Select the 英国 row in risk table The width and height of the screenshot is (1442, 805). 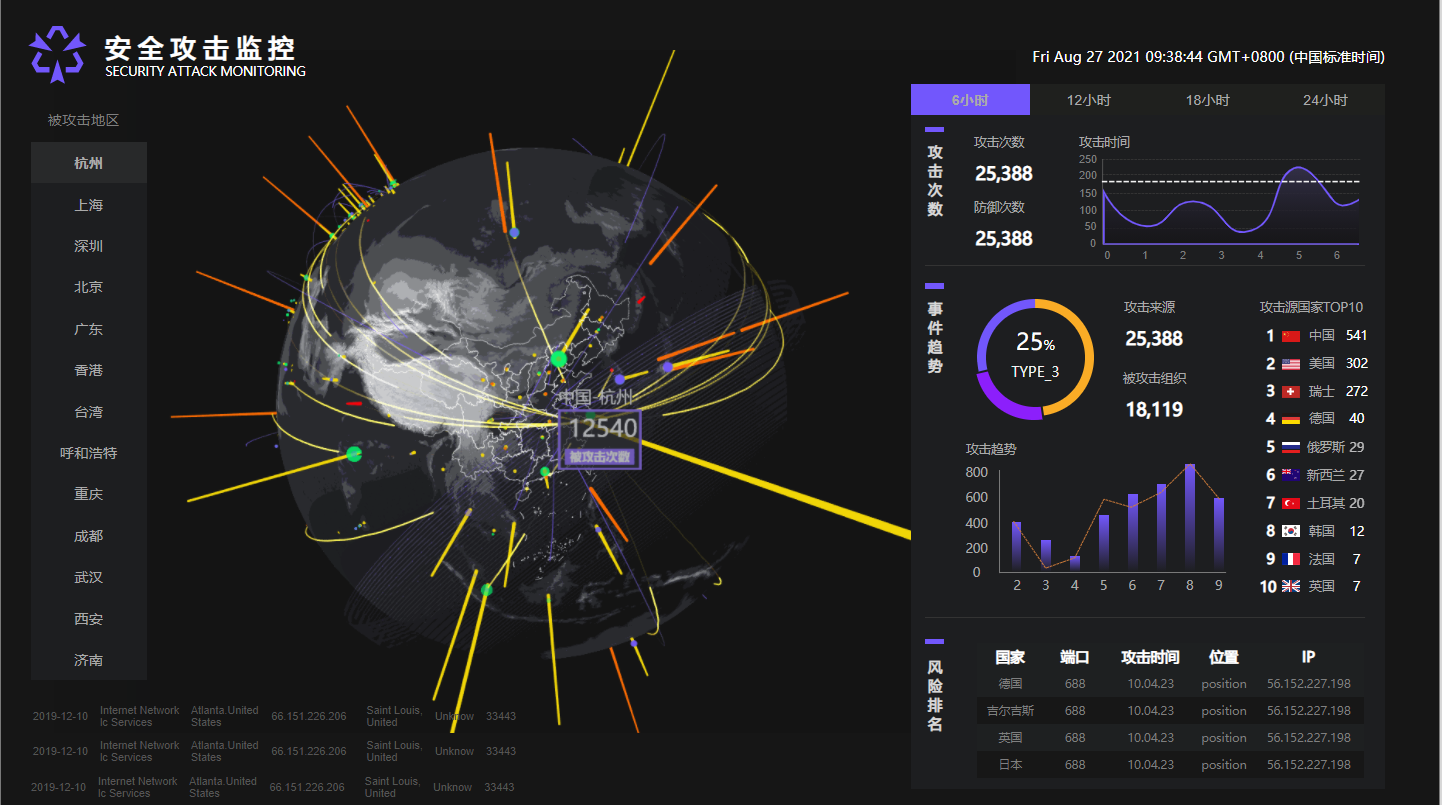click(x=1170, y=738)
